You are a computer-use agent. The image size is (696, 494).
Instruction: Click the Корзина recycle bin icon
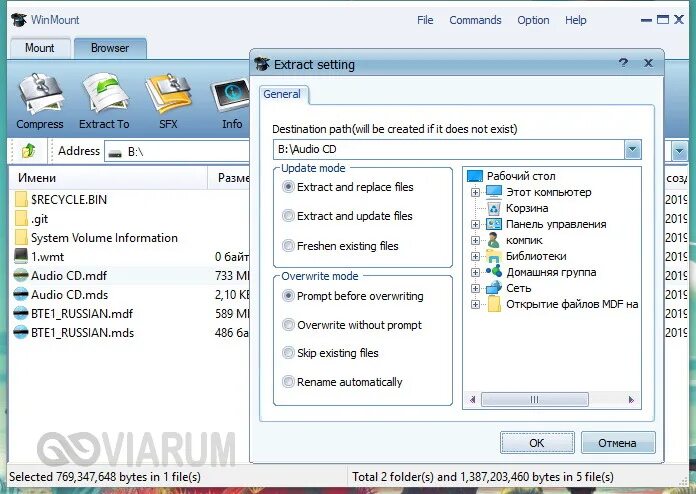494,208
